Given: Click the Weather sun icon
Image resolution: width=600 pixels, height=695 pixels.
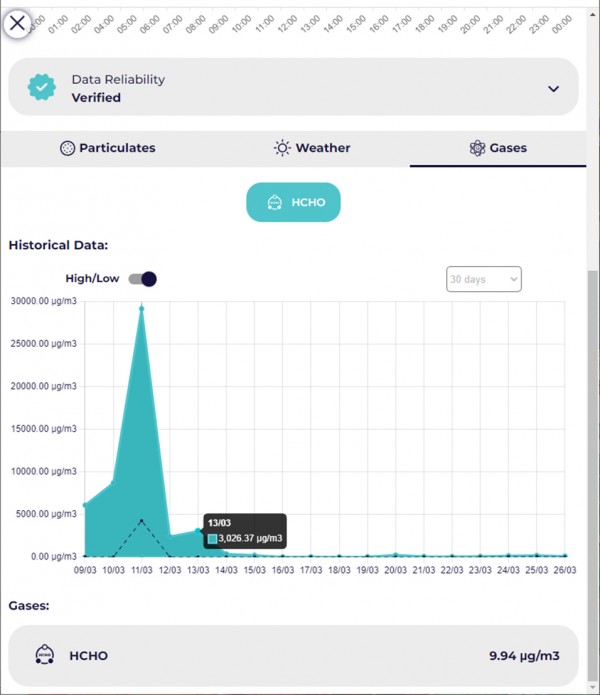Looking at the screenshot, I should (x=283, y=148).
